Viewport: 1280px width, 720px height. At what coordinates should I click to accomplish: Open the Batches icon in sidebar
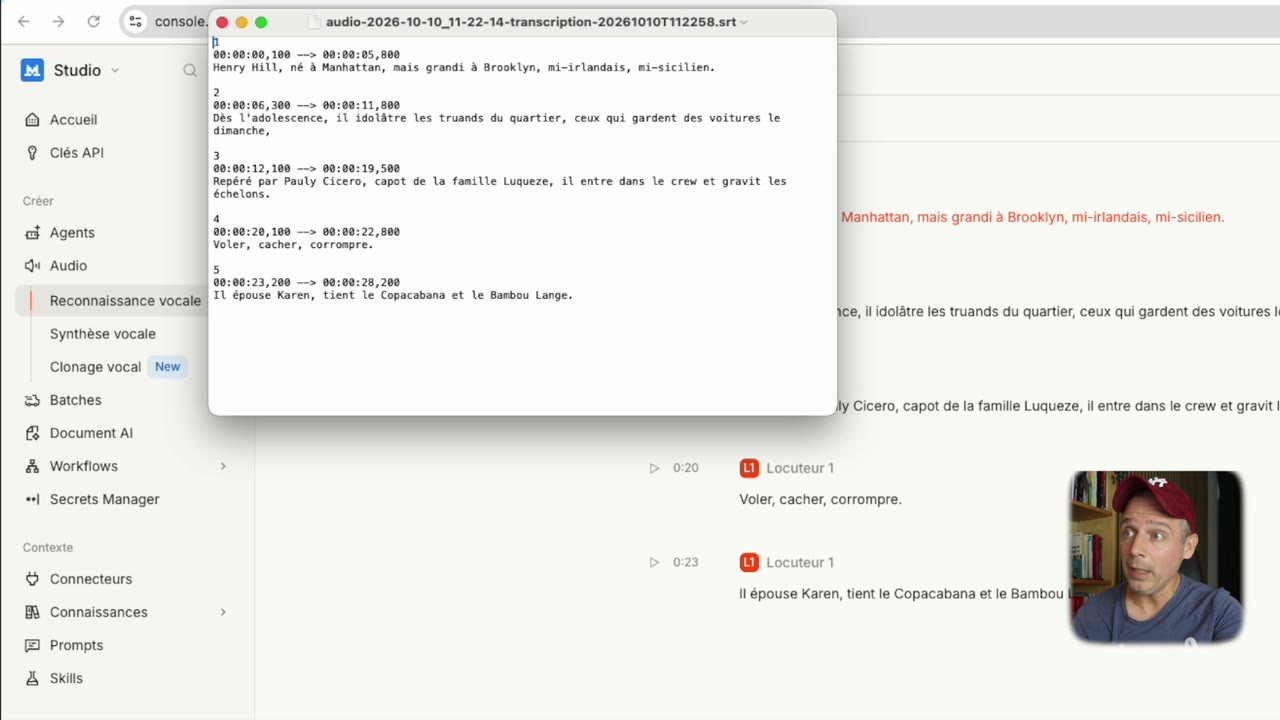click(x=32, y=400)
